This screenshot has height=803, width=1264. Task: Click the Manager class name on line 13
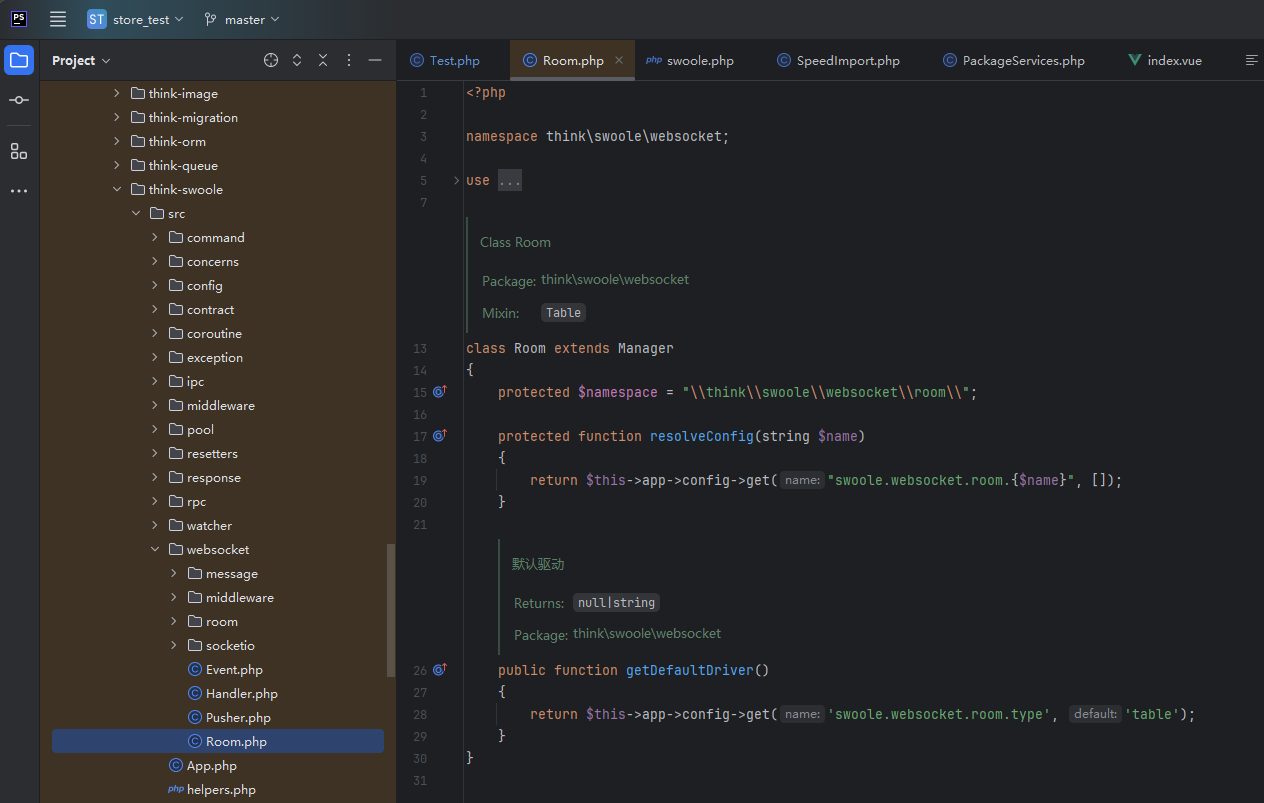645,348
